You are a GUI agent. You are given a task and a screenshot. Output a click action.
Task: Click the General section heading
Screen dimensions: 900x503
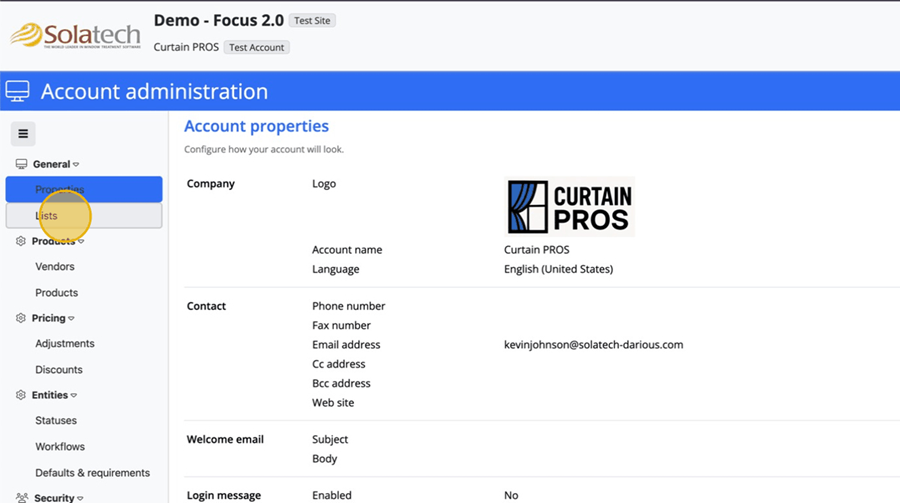coord(51,164)
